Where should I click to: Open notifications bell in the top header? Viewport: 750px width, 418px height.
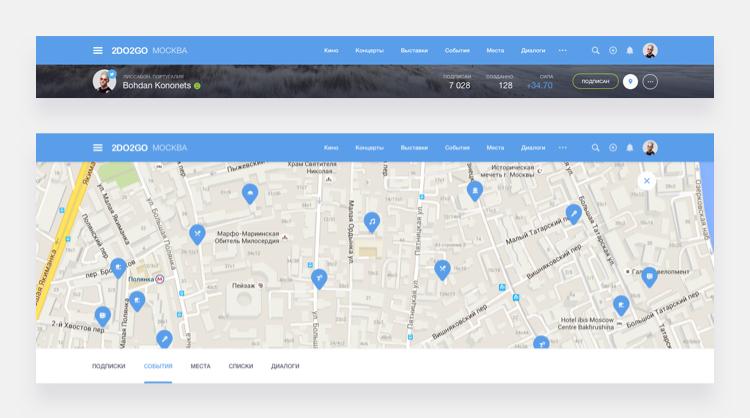[x=629, y=50]
